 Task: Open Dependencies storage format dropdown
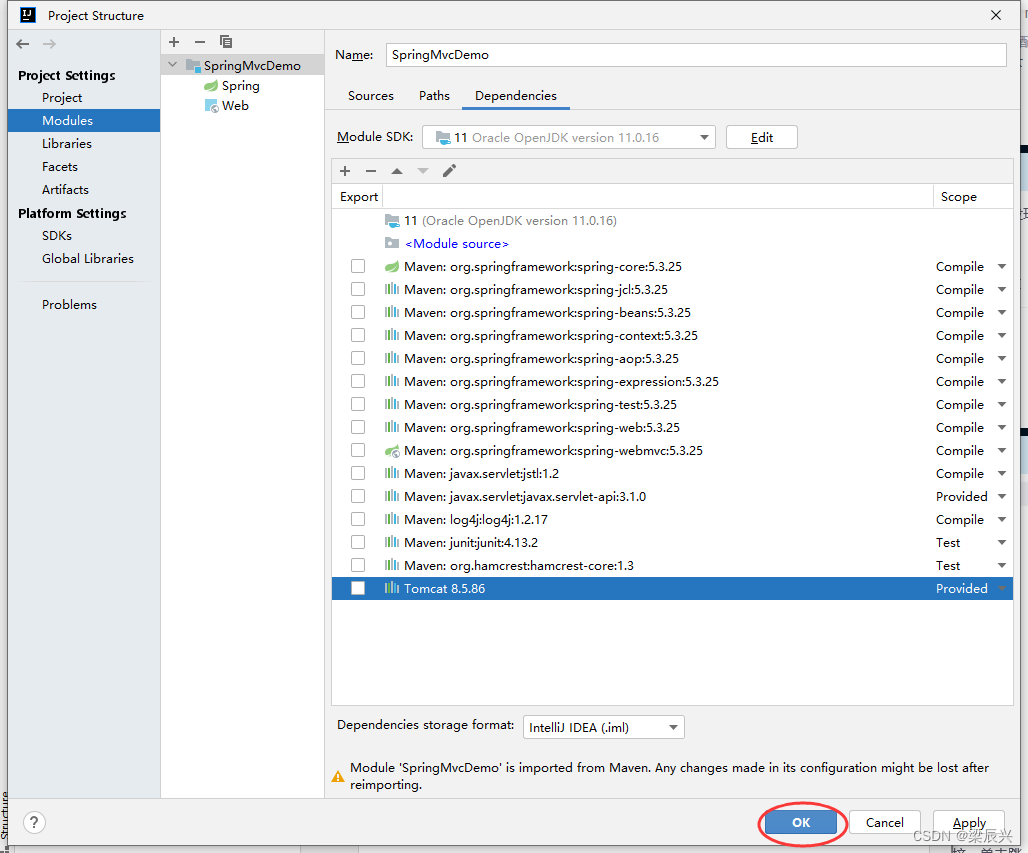(603, 727)
